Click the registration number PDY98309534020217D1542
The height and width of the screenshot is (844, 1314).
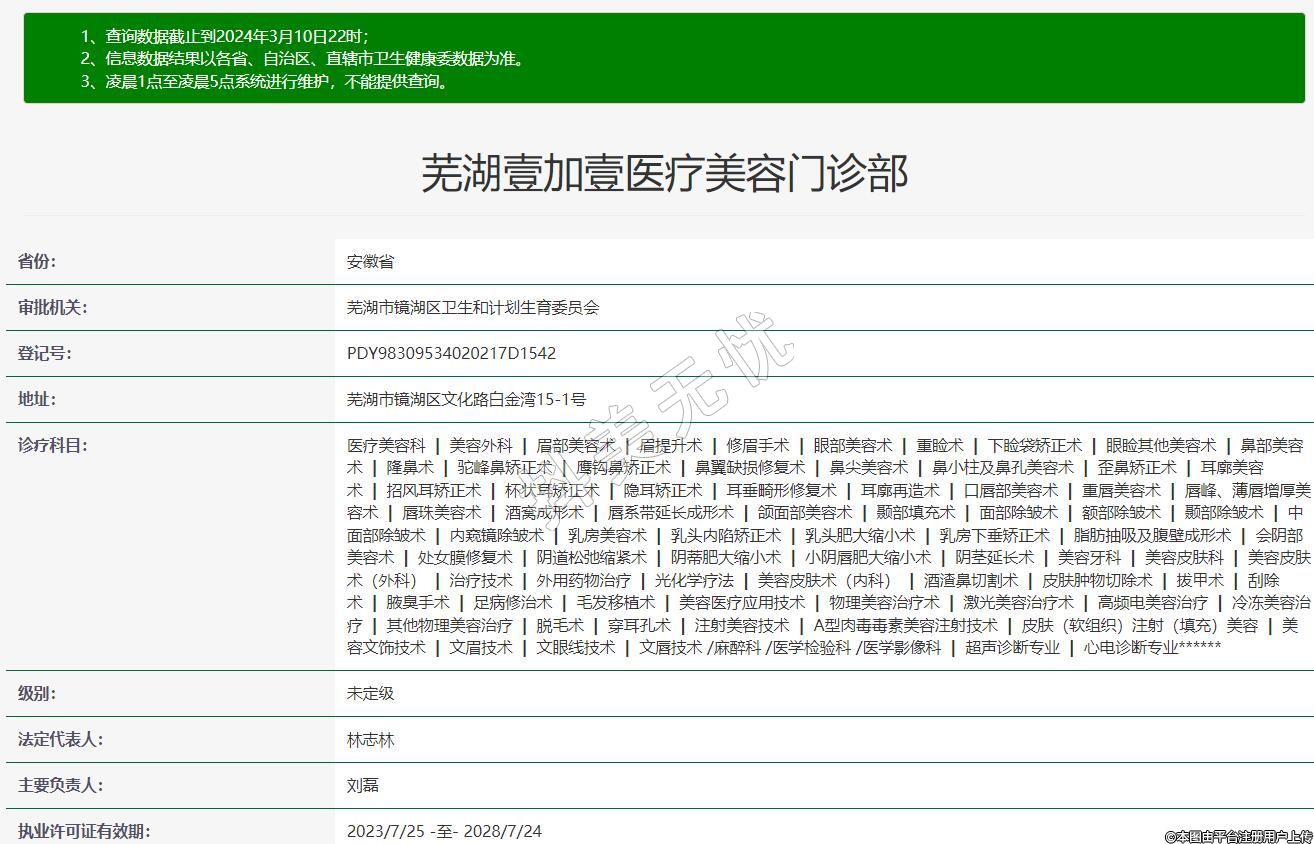451,354
